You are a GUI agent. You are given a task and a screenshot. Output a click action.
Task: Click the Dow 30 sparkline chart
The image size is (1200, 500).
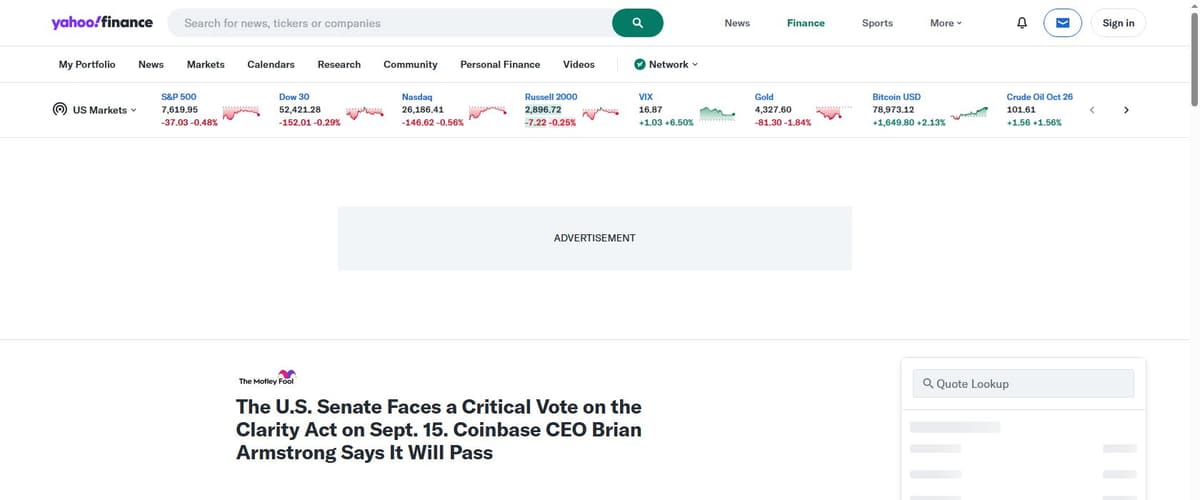pyautogui.click(x=365, y=112)
